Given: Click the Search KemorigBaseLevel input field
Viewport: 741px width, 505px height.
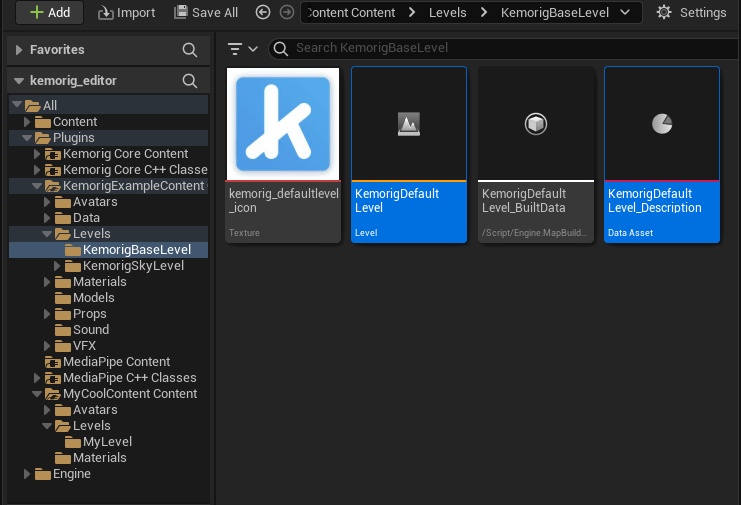Looking at the screenshot, I should [500, 48].
